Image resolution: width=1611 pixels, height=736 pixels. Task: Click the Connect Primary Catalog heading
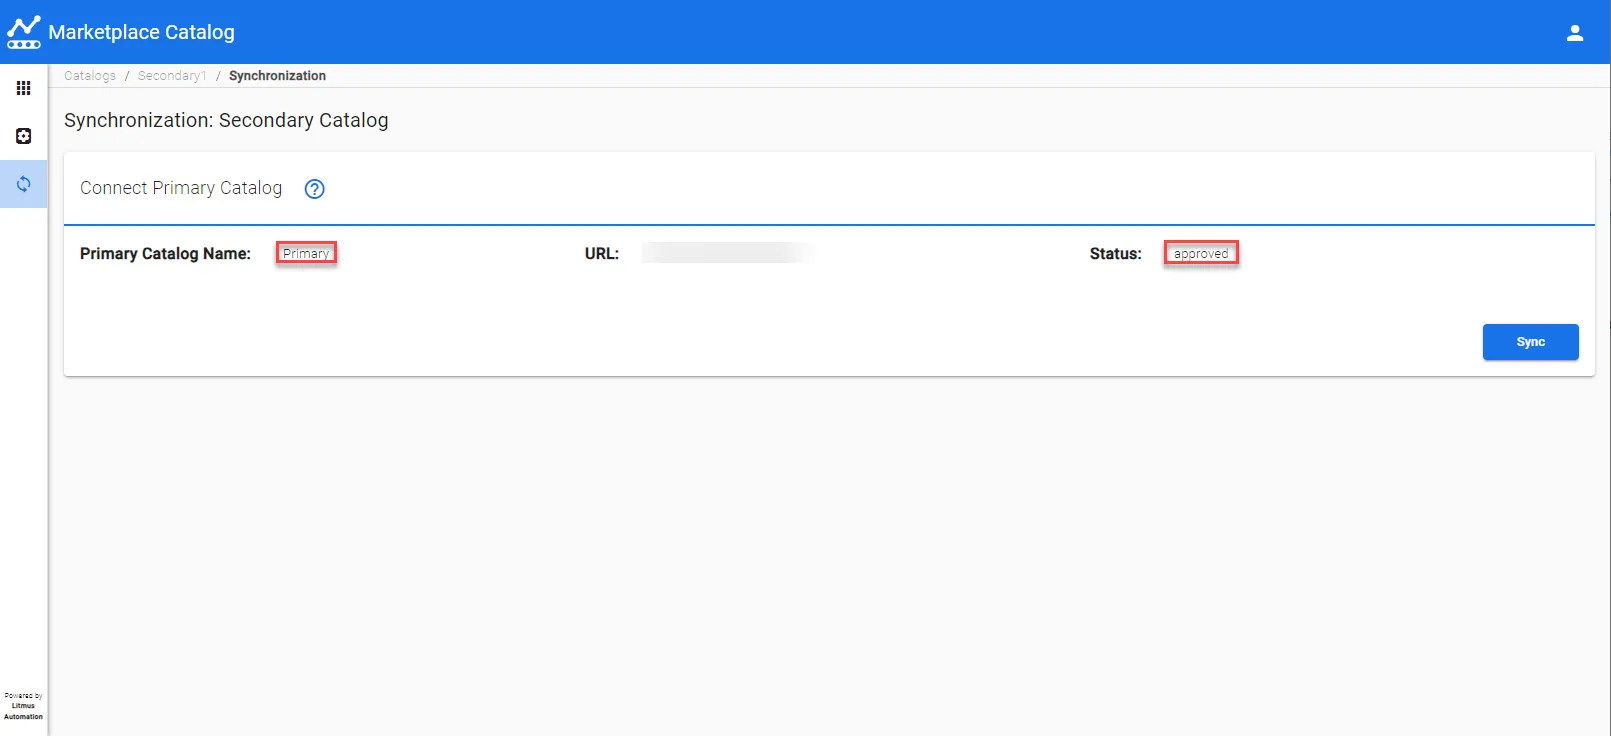click(181, 188)
